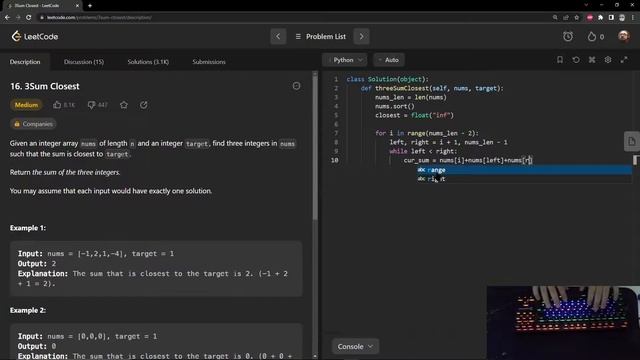Click the Medium difficulty tag

26,105
